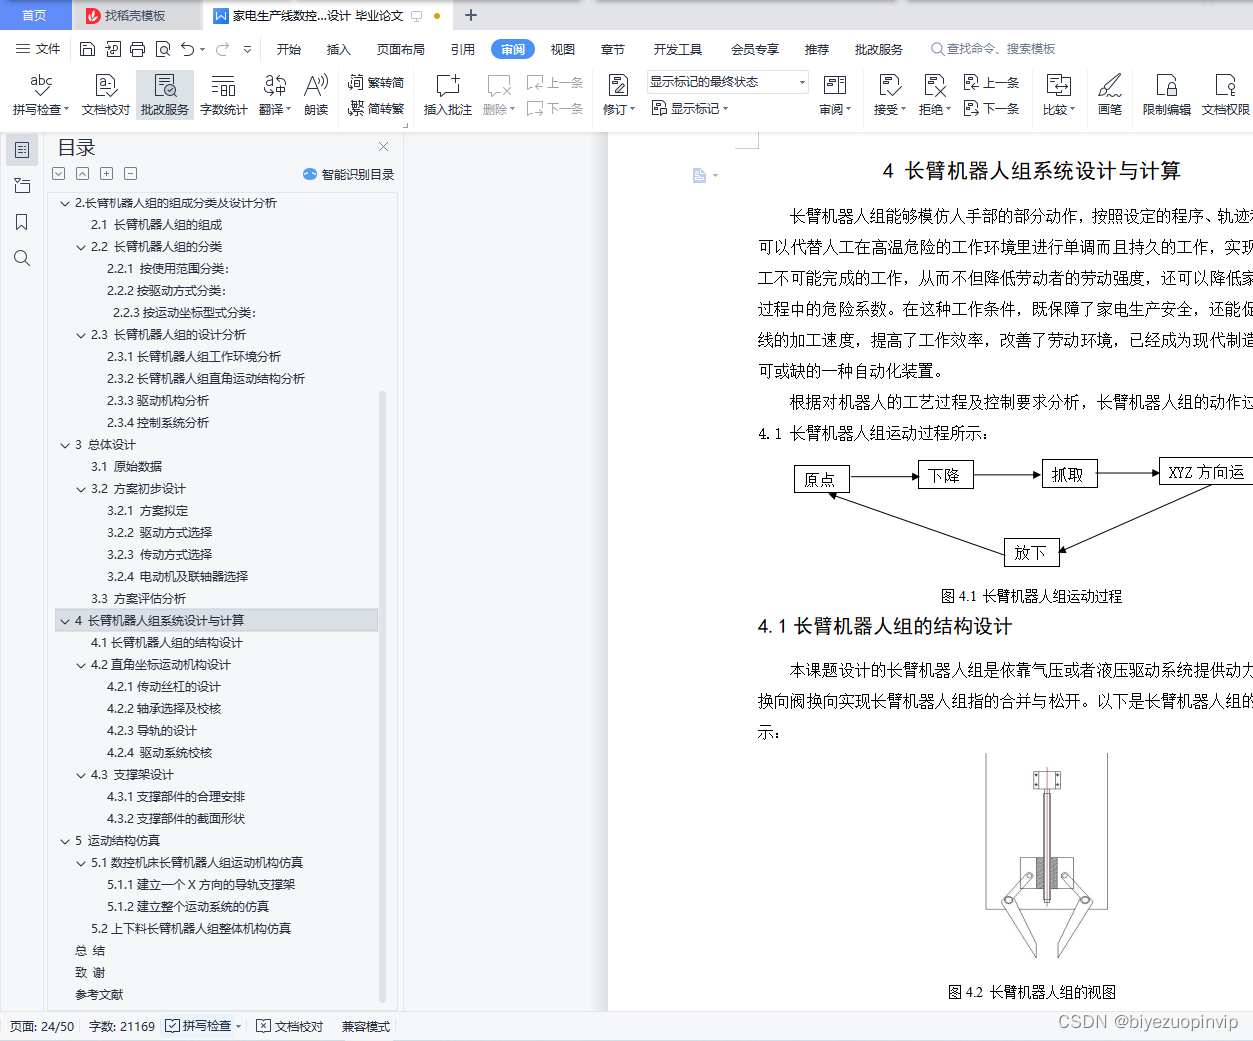Switch to the 插入 ribbon tab
1253x1041 pixels.
(339, 49)
